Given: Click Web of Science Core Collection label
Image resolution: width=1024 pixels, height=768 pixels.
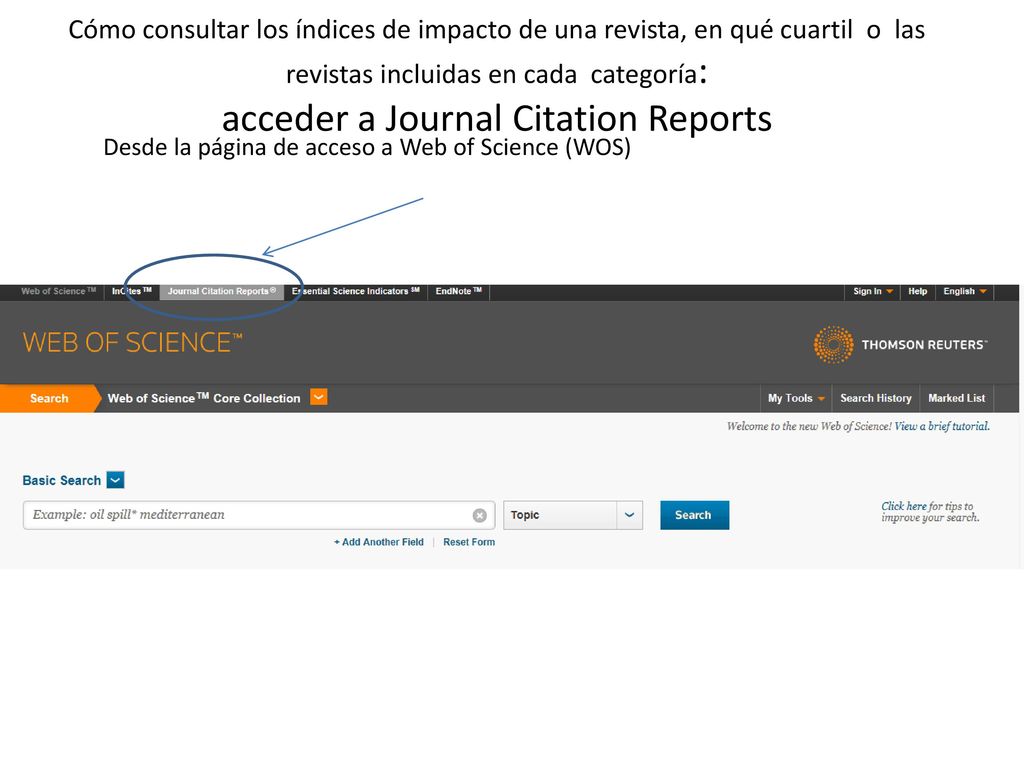Looking at the screenshot, I should pos(204,398).
